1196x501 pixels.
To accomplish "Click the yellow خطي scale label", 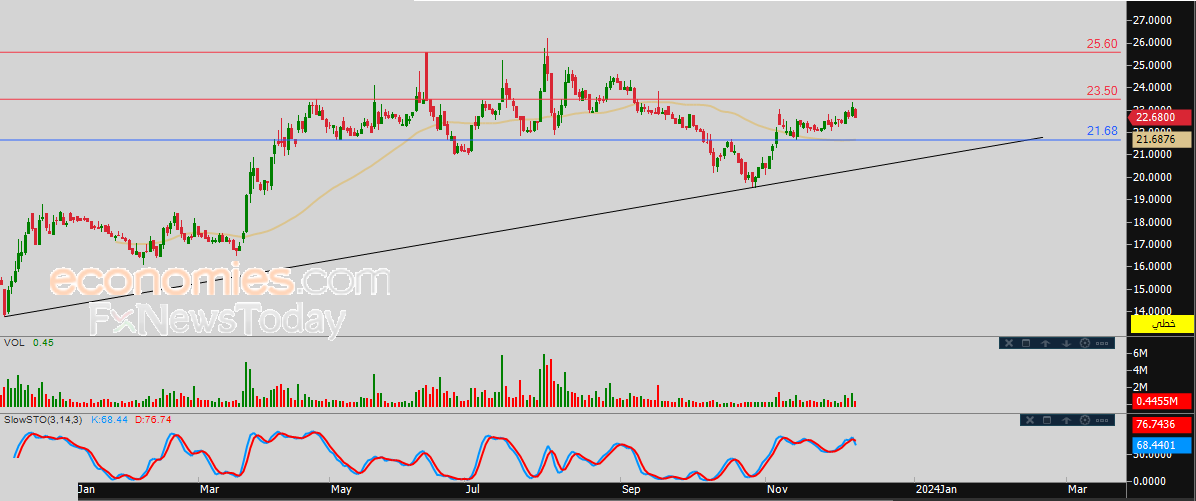I will [x=1162, y=324].
